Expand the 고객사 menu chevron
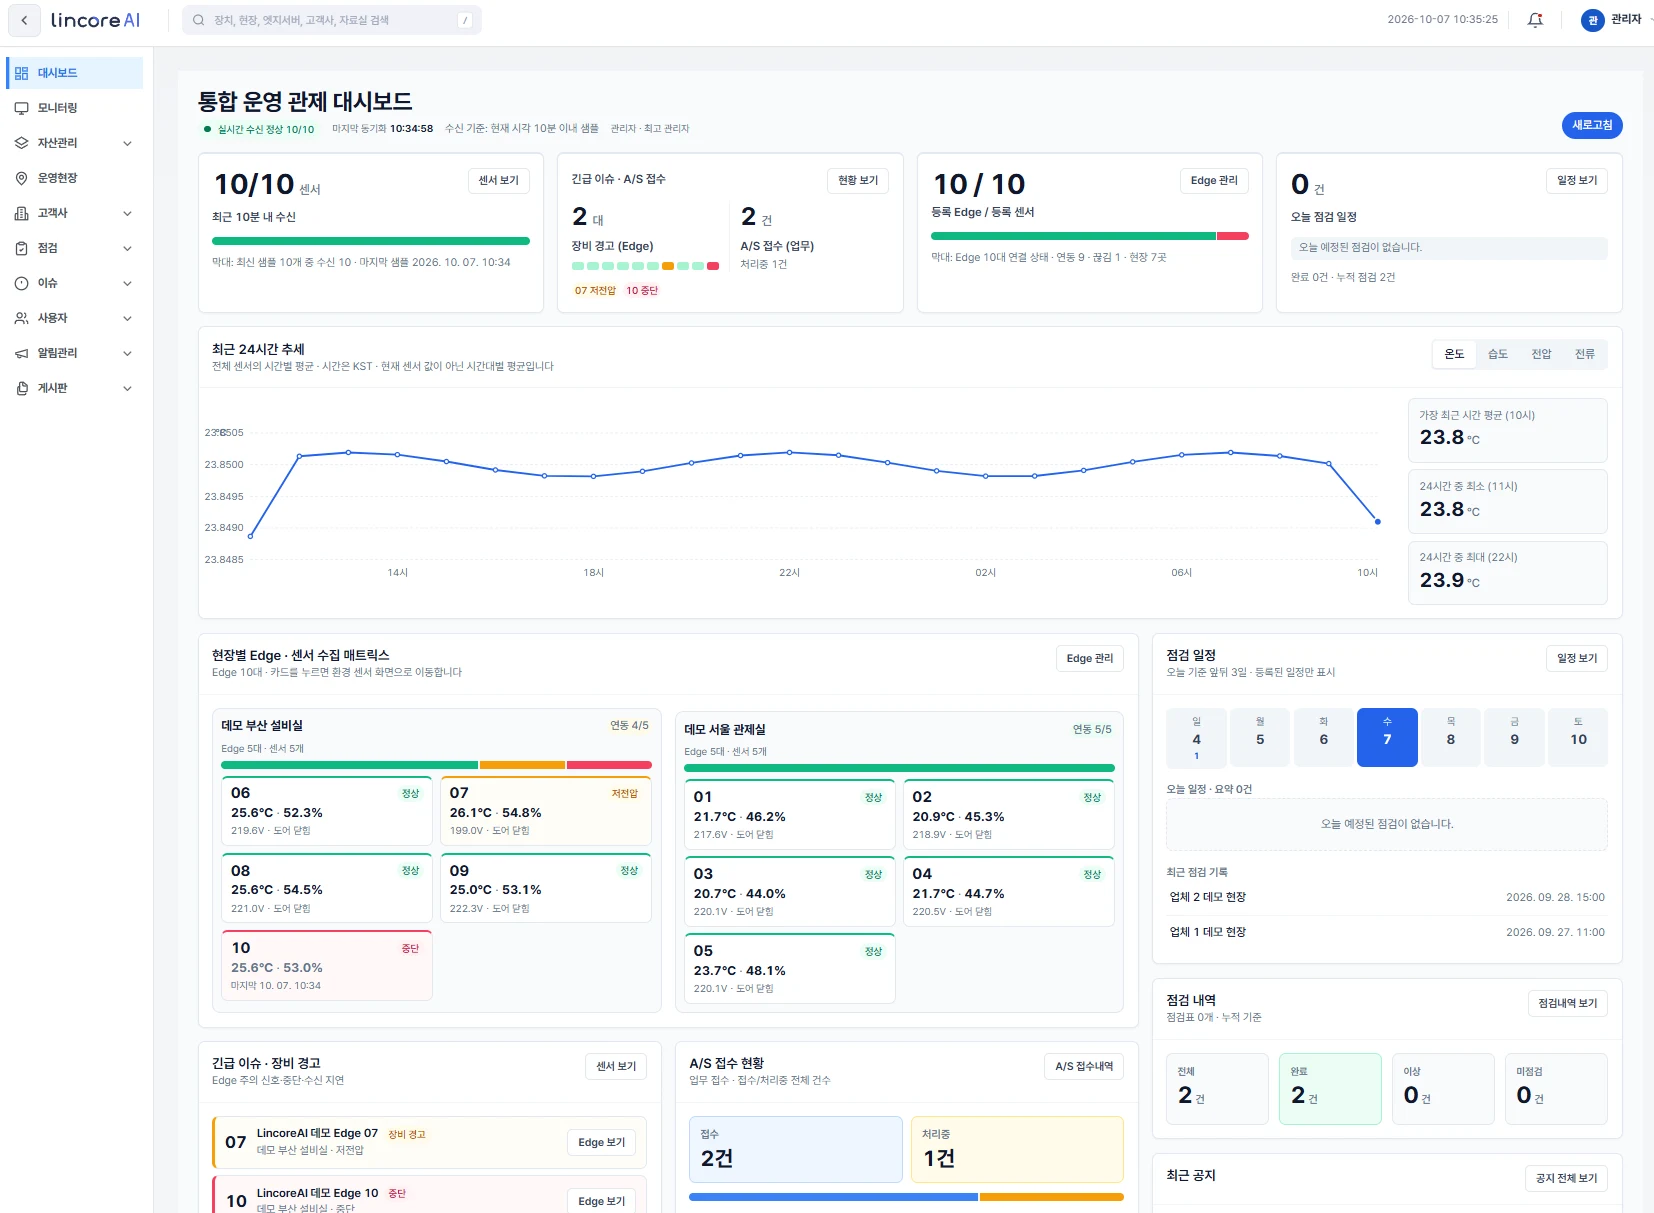Viewport: 1654px width, 1213px height. pyautogui.click(x=127, y=213)
